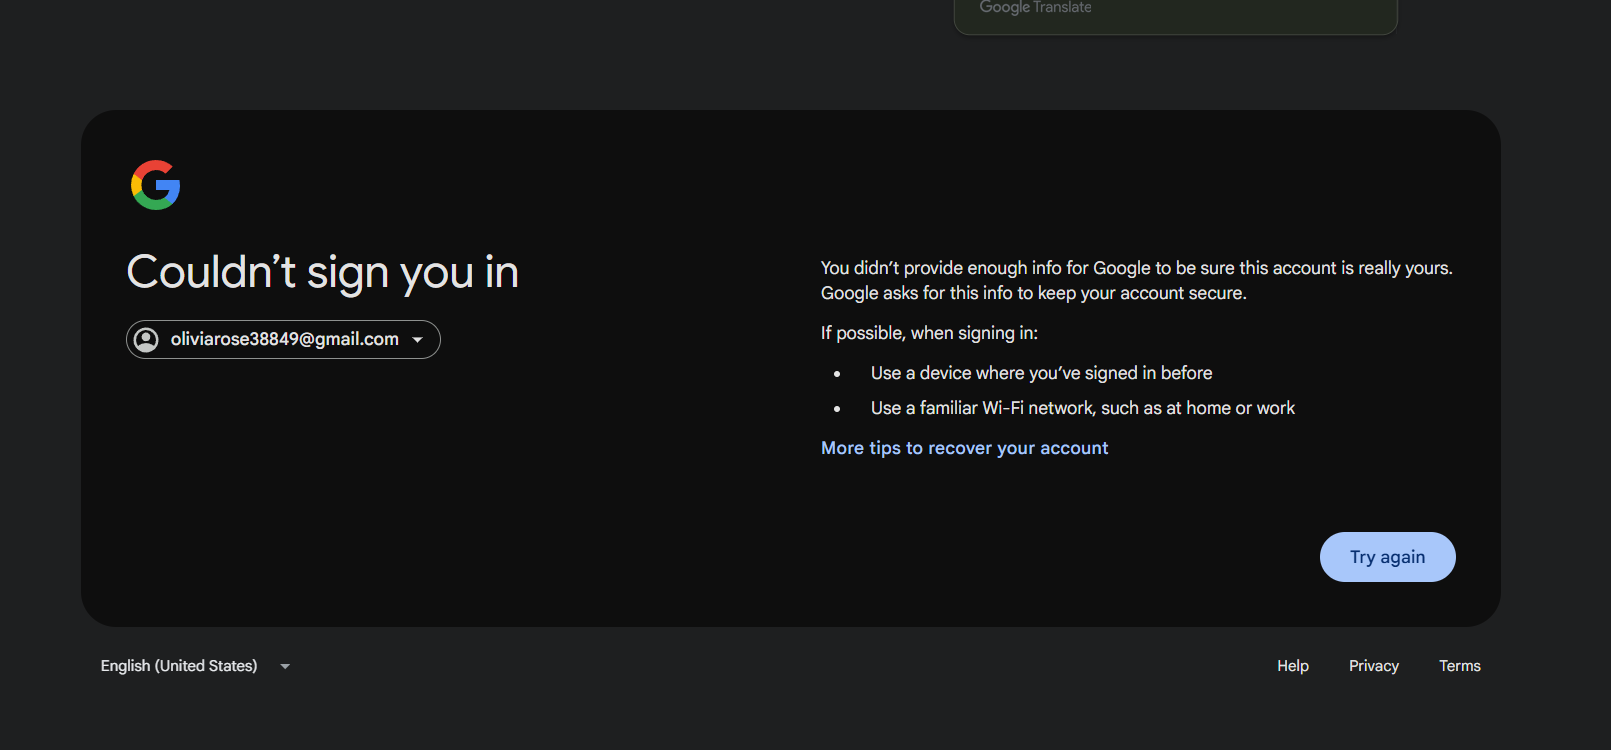Click text "Use a familiar Wi-Fi network" bullet
Screen dimensions: 1611x750
tap(1082, 408)
